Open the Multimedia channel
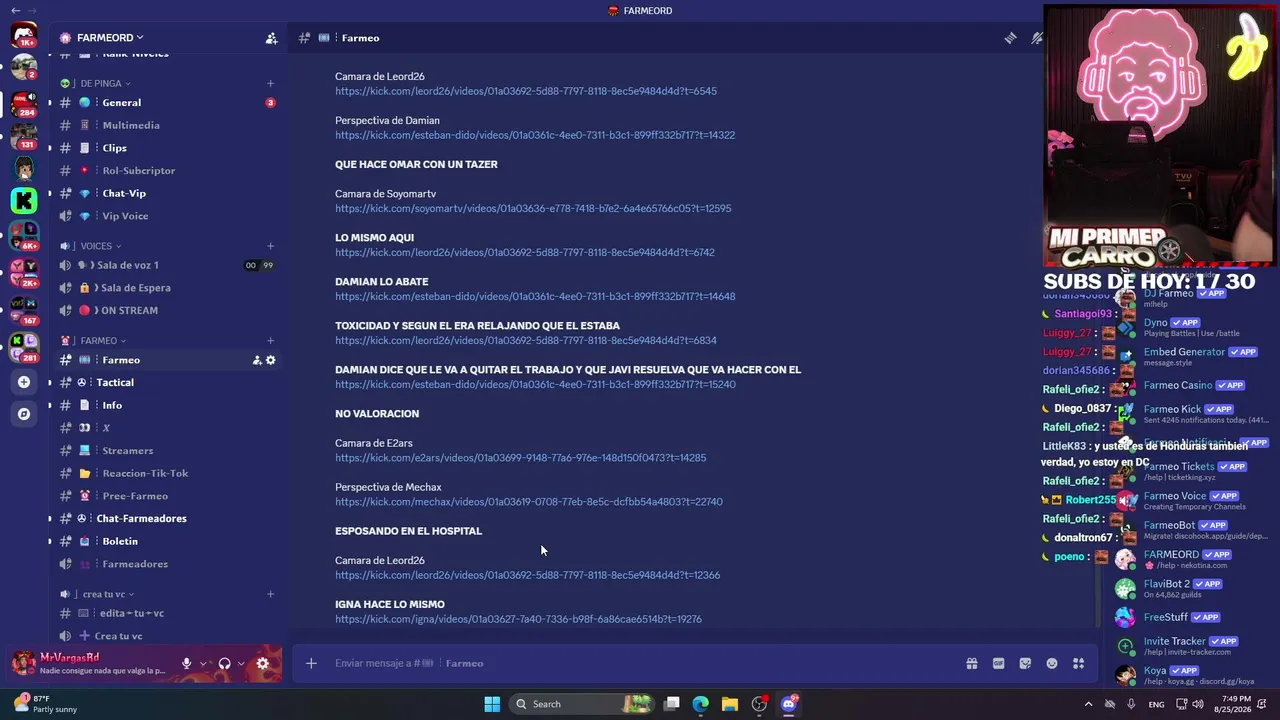The image size is (1280, 720). [166, 125]
